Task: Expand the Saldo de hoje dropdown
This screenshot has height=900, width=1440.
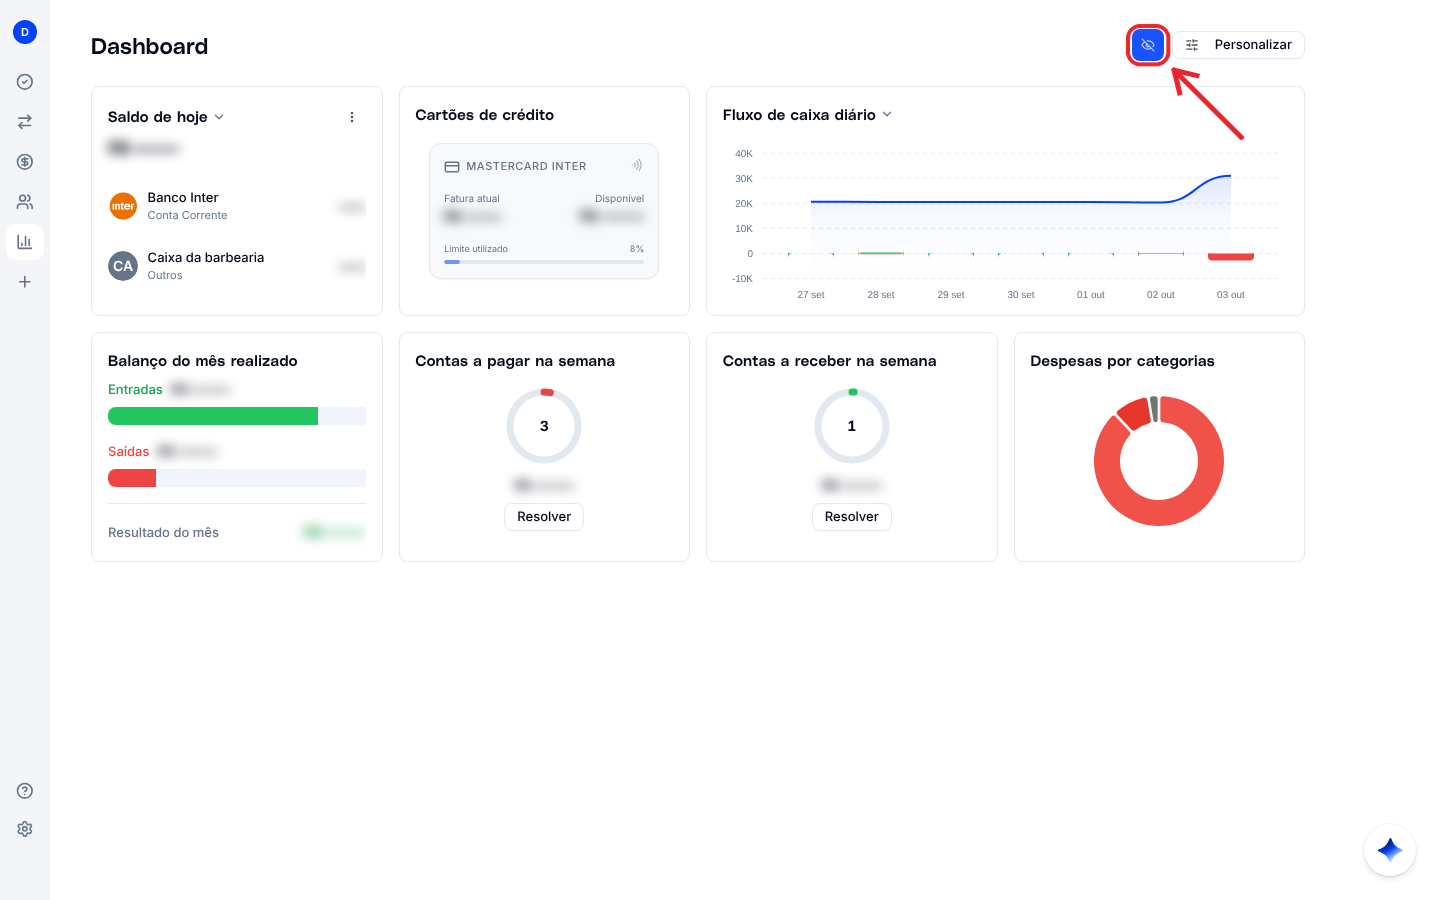Action: click(x=219, y=117)
